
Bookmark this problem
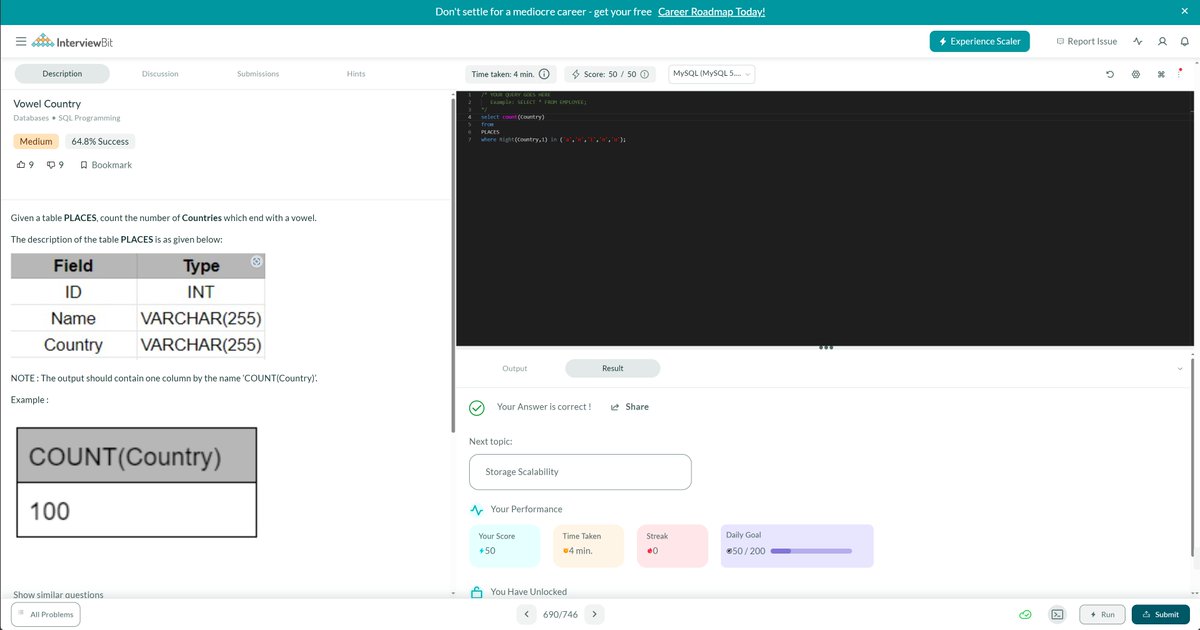pos(106,165)
